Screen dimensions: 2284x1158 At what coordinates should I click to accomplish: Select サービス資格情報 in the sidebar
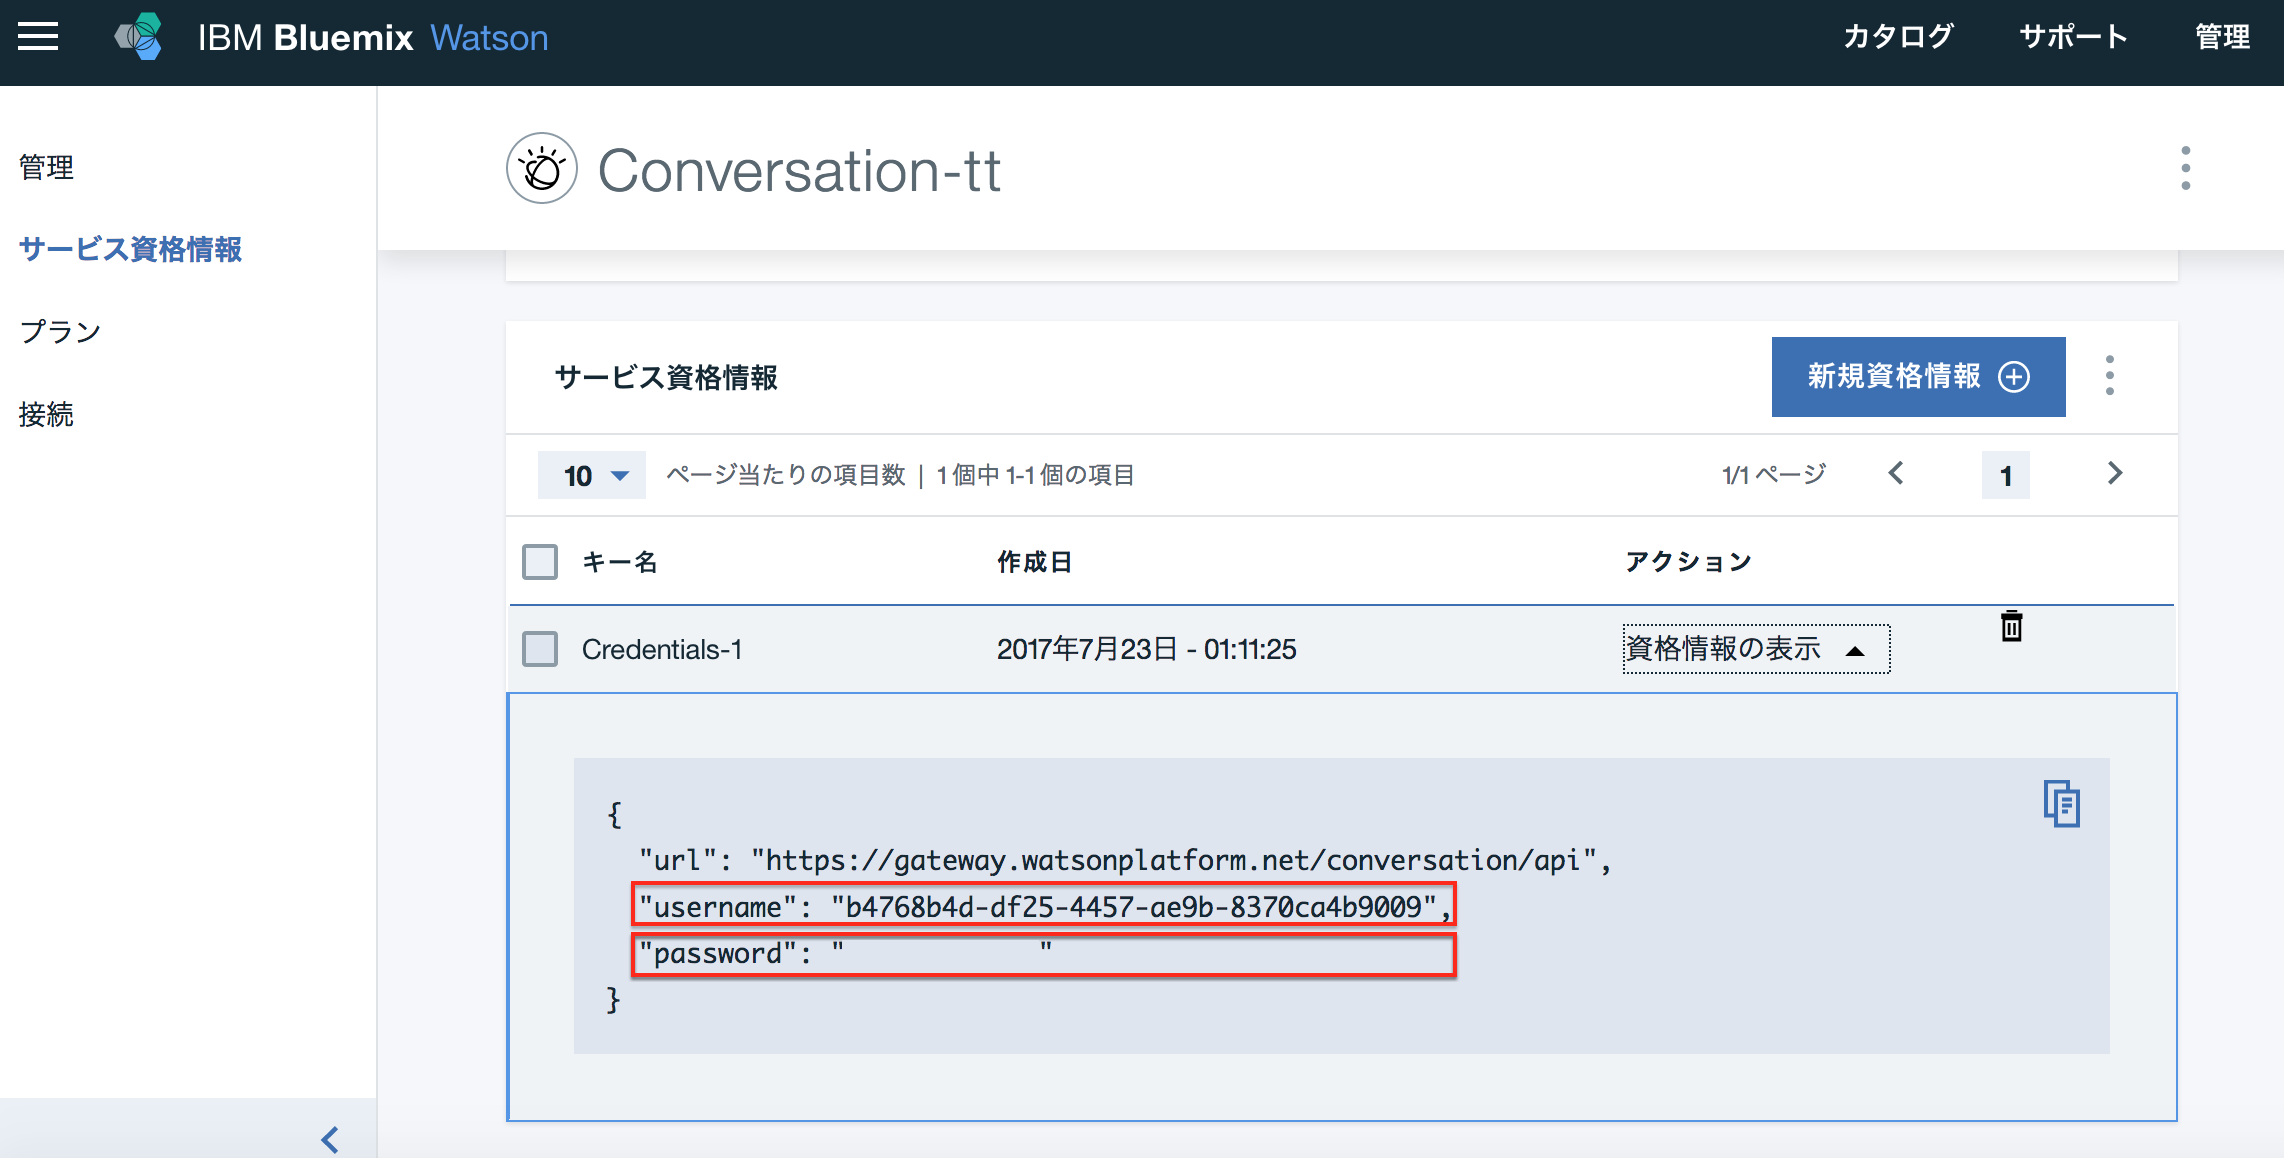pyautogui.click(x=130, y=249)
